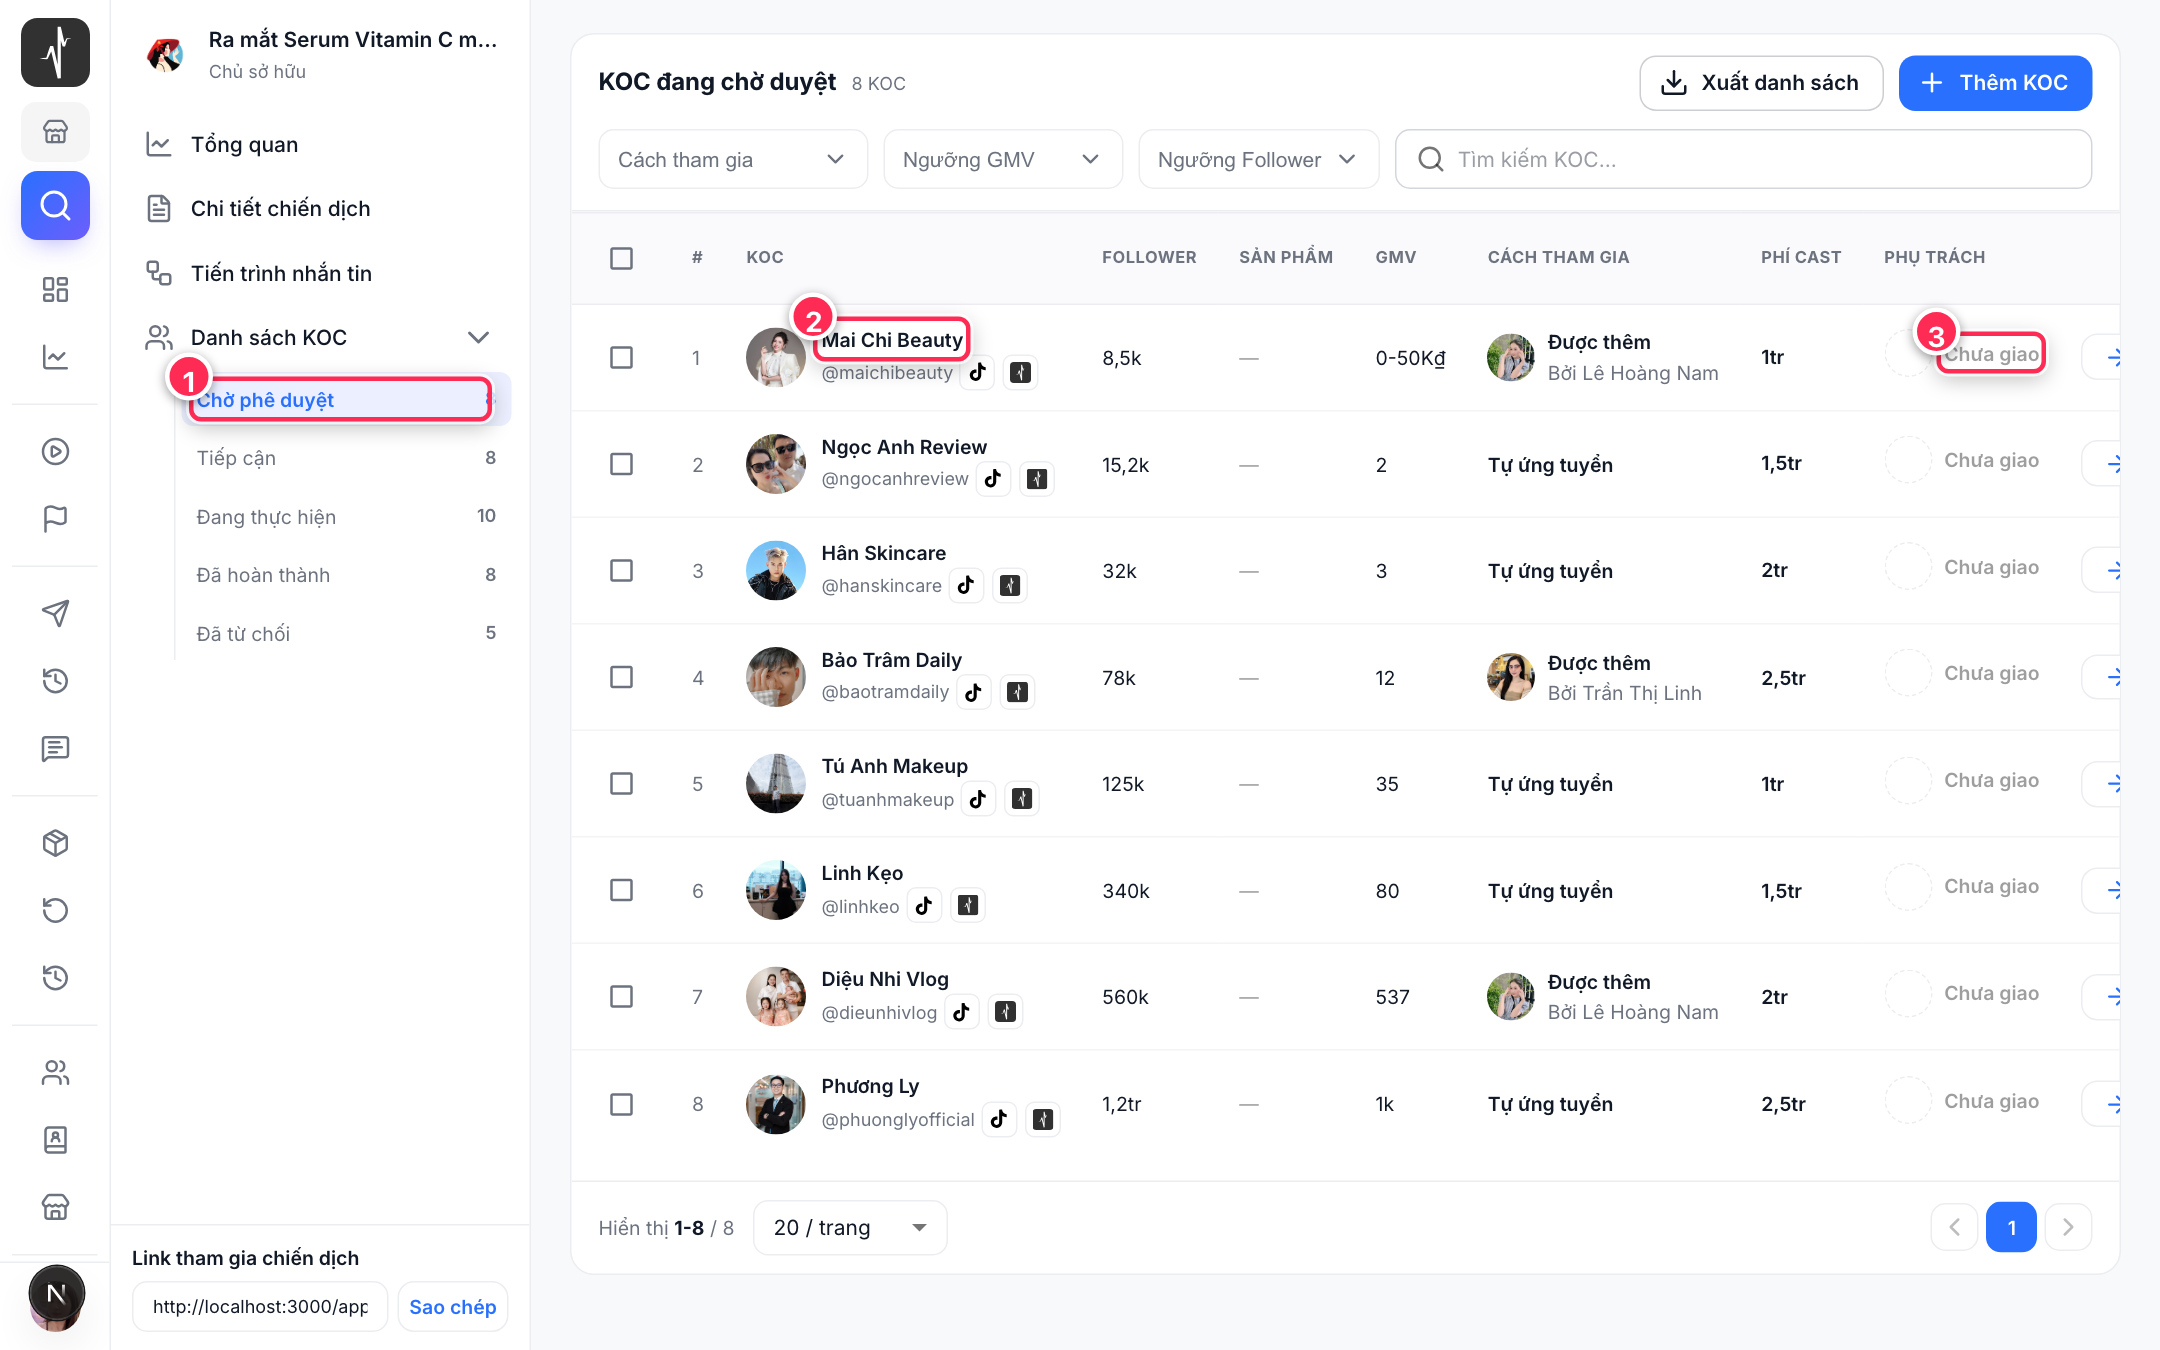Open the 20 / trang page size selector
The width and height of the screenshot is (2160, 1350).
coord(849,1227)
